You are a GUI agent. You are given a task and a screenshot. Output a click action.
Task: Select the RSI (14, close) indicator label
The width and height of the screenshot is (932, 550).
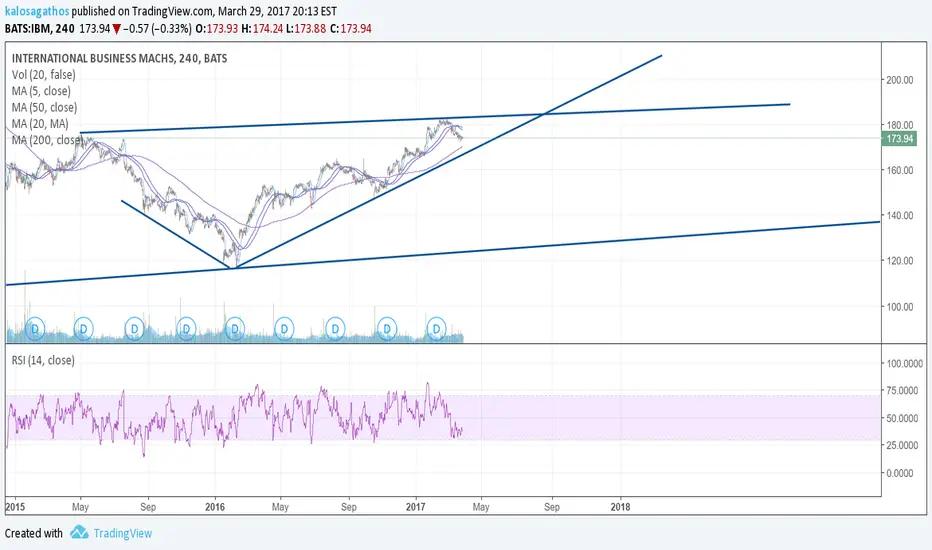pos(43,360)
